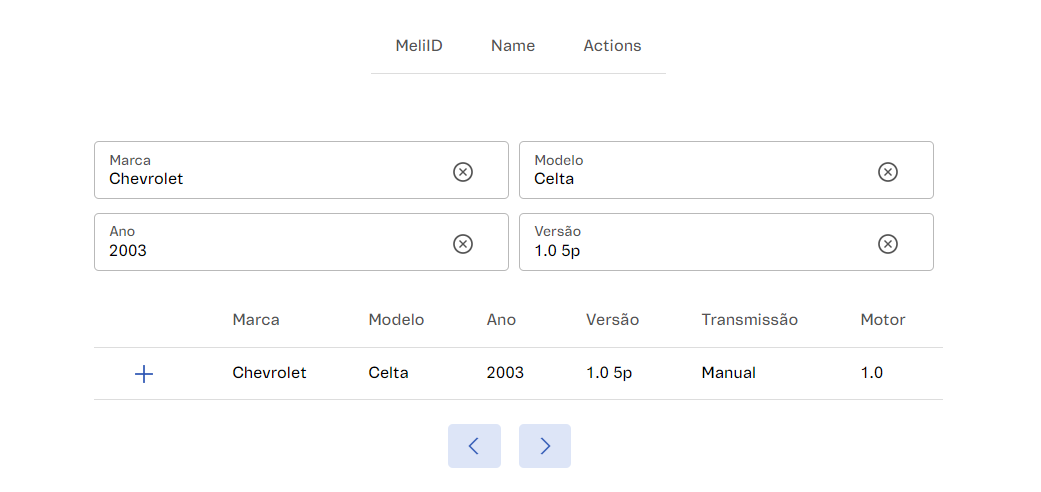Viewport: 1041px width, 492px height.
Task: Go to next page of results
Action: [x=545, y=446]
